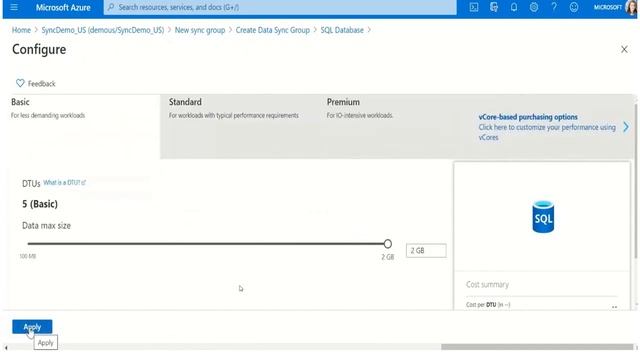Click the magnifier icon in search bar
Image resolution: width=640 pixels, height=360 pixels.
tap(111, 7)
